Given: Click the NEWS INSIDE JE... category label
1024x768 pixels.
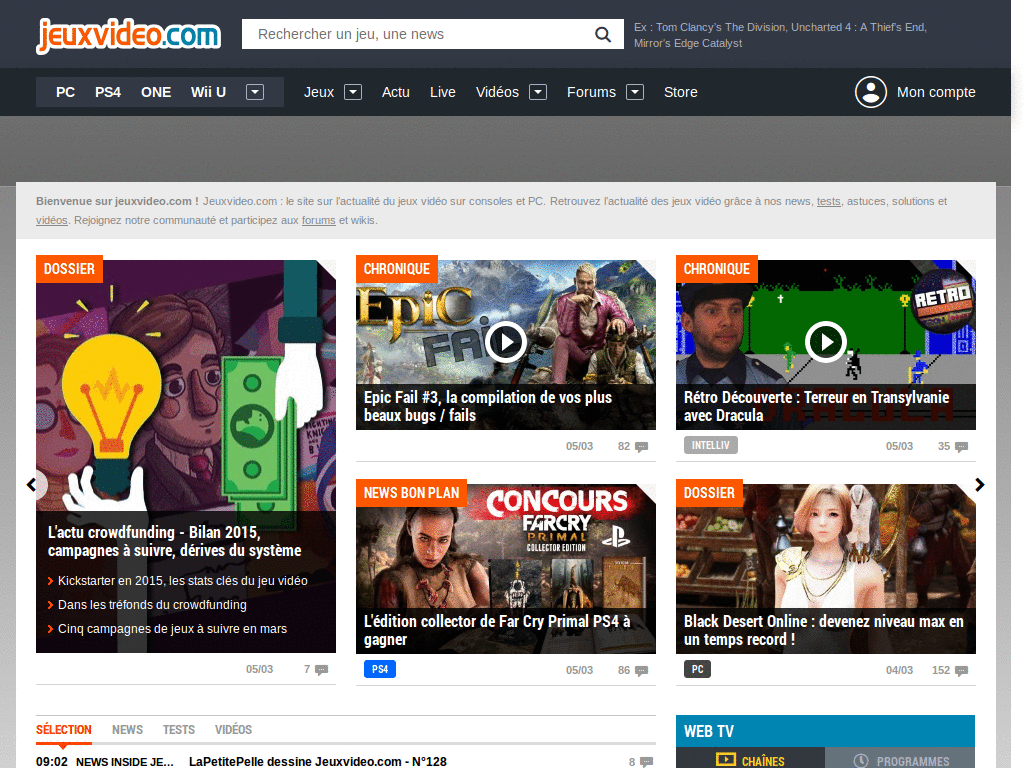Looking at the screenshot, I should pos(125,761).
